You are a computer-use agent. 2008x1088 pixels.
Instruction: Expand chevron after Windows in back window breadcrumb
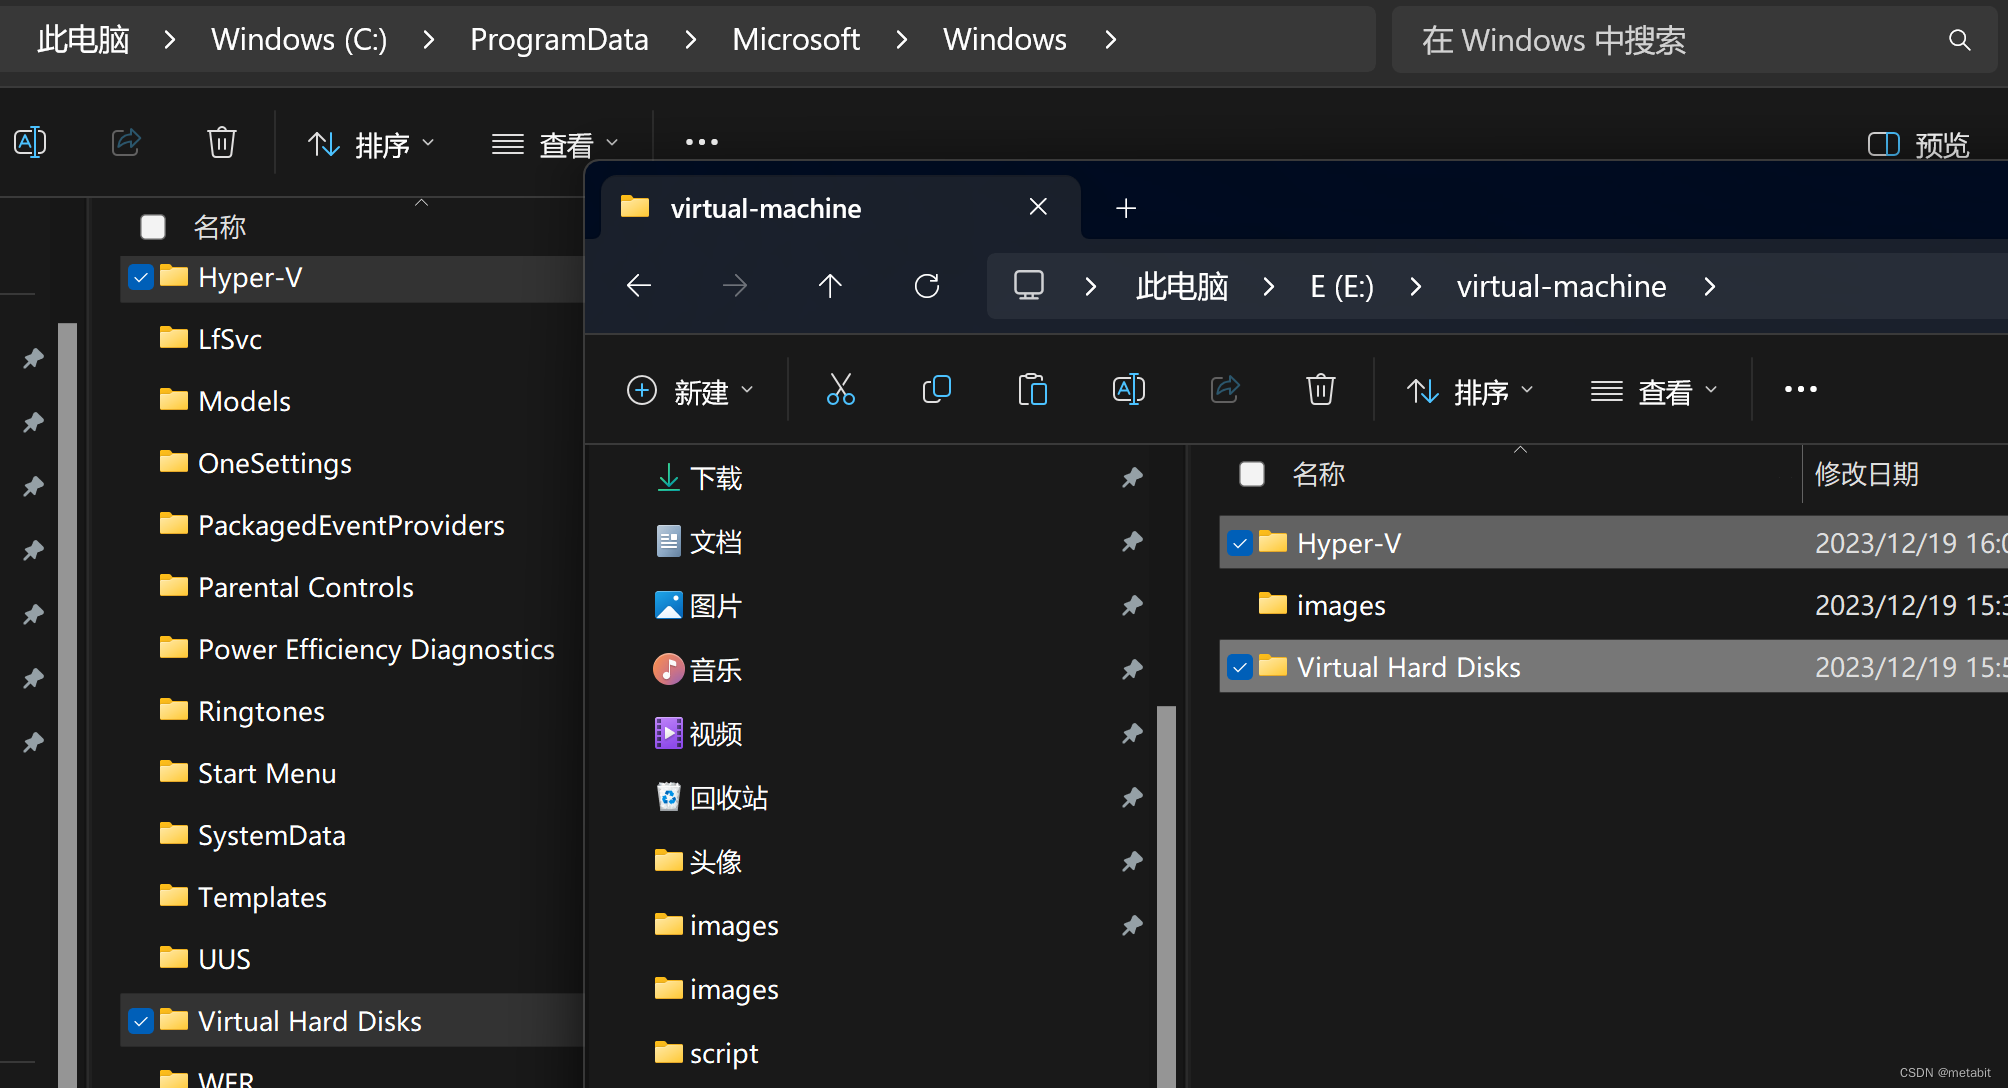click(1110, 40)
